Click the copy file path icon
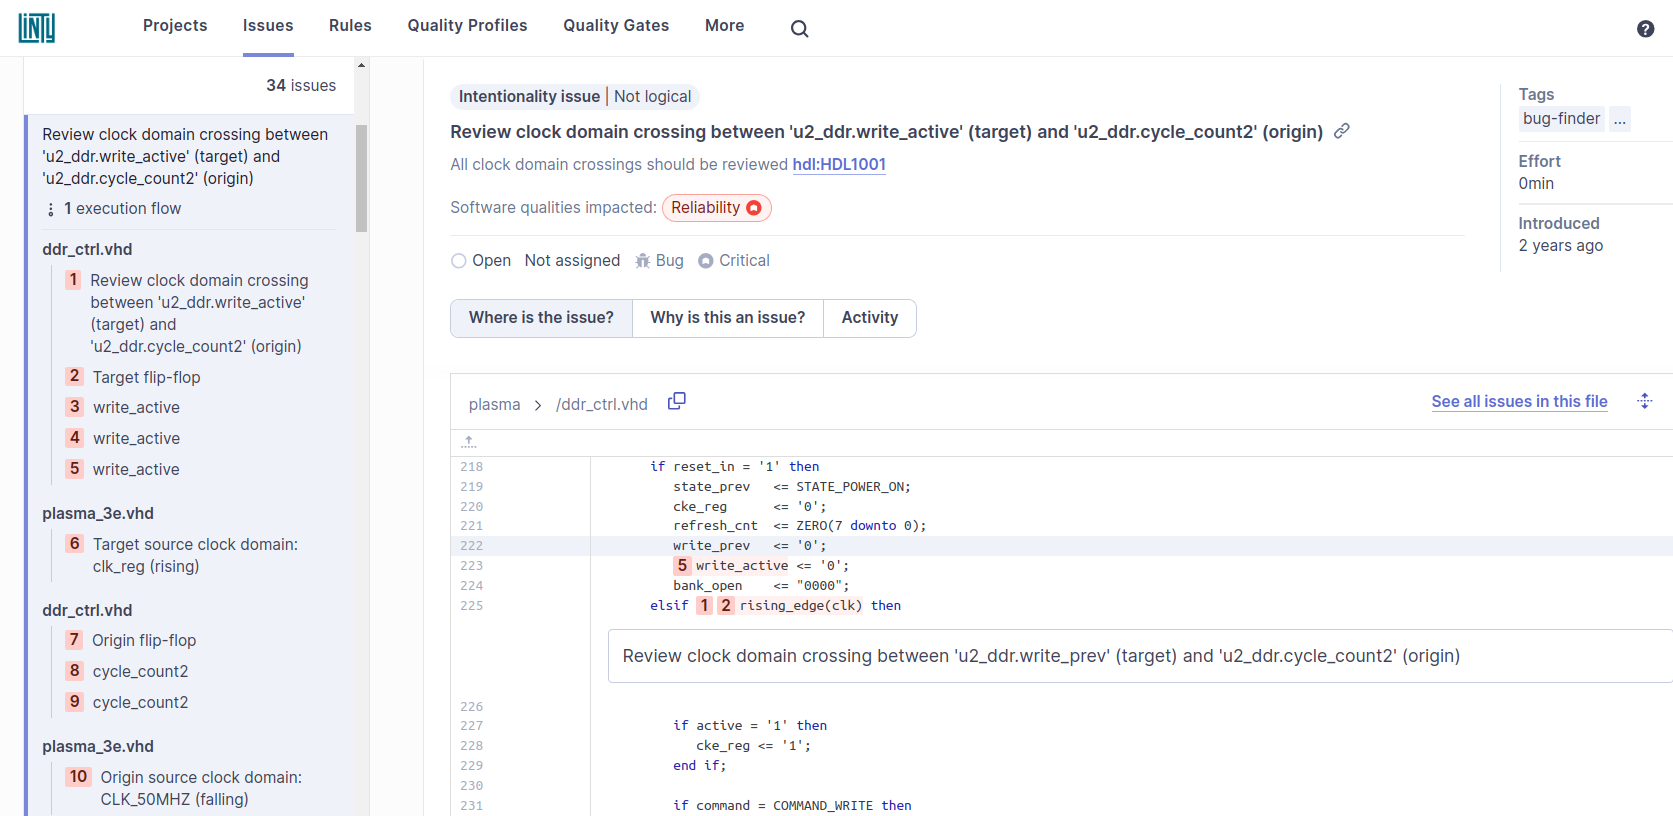1673x816 pixels. pos(677,401)
